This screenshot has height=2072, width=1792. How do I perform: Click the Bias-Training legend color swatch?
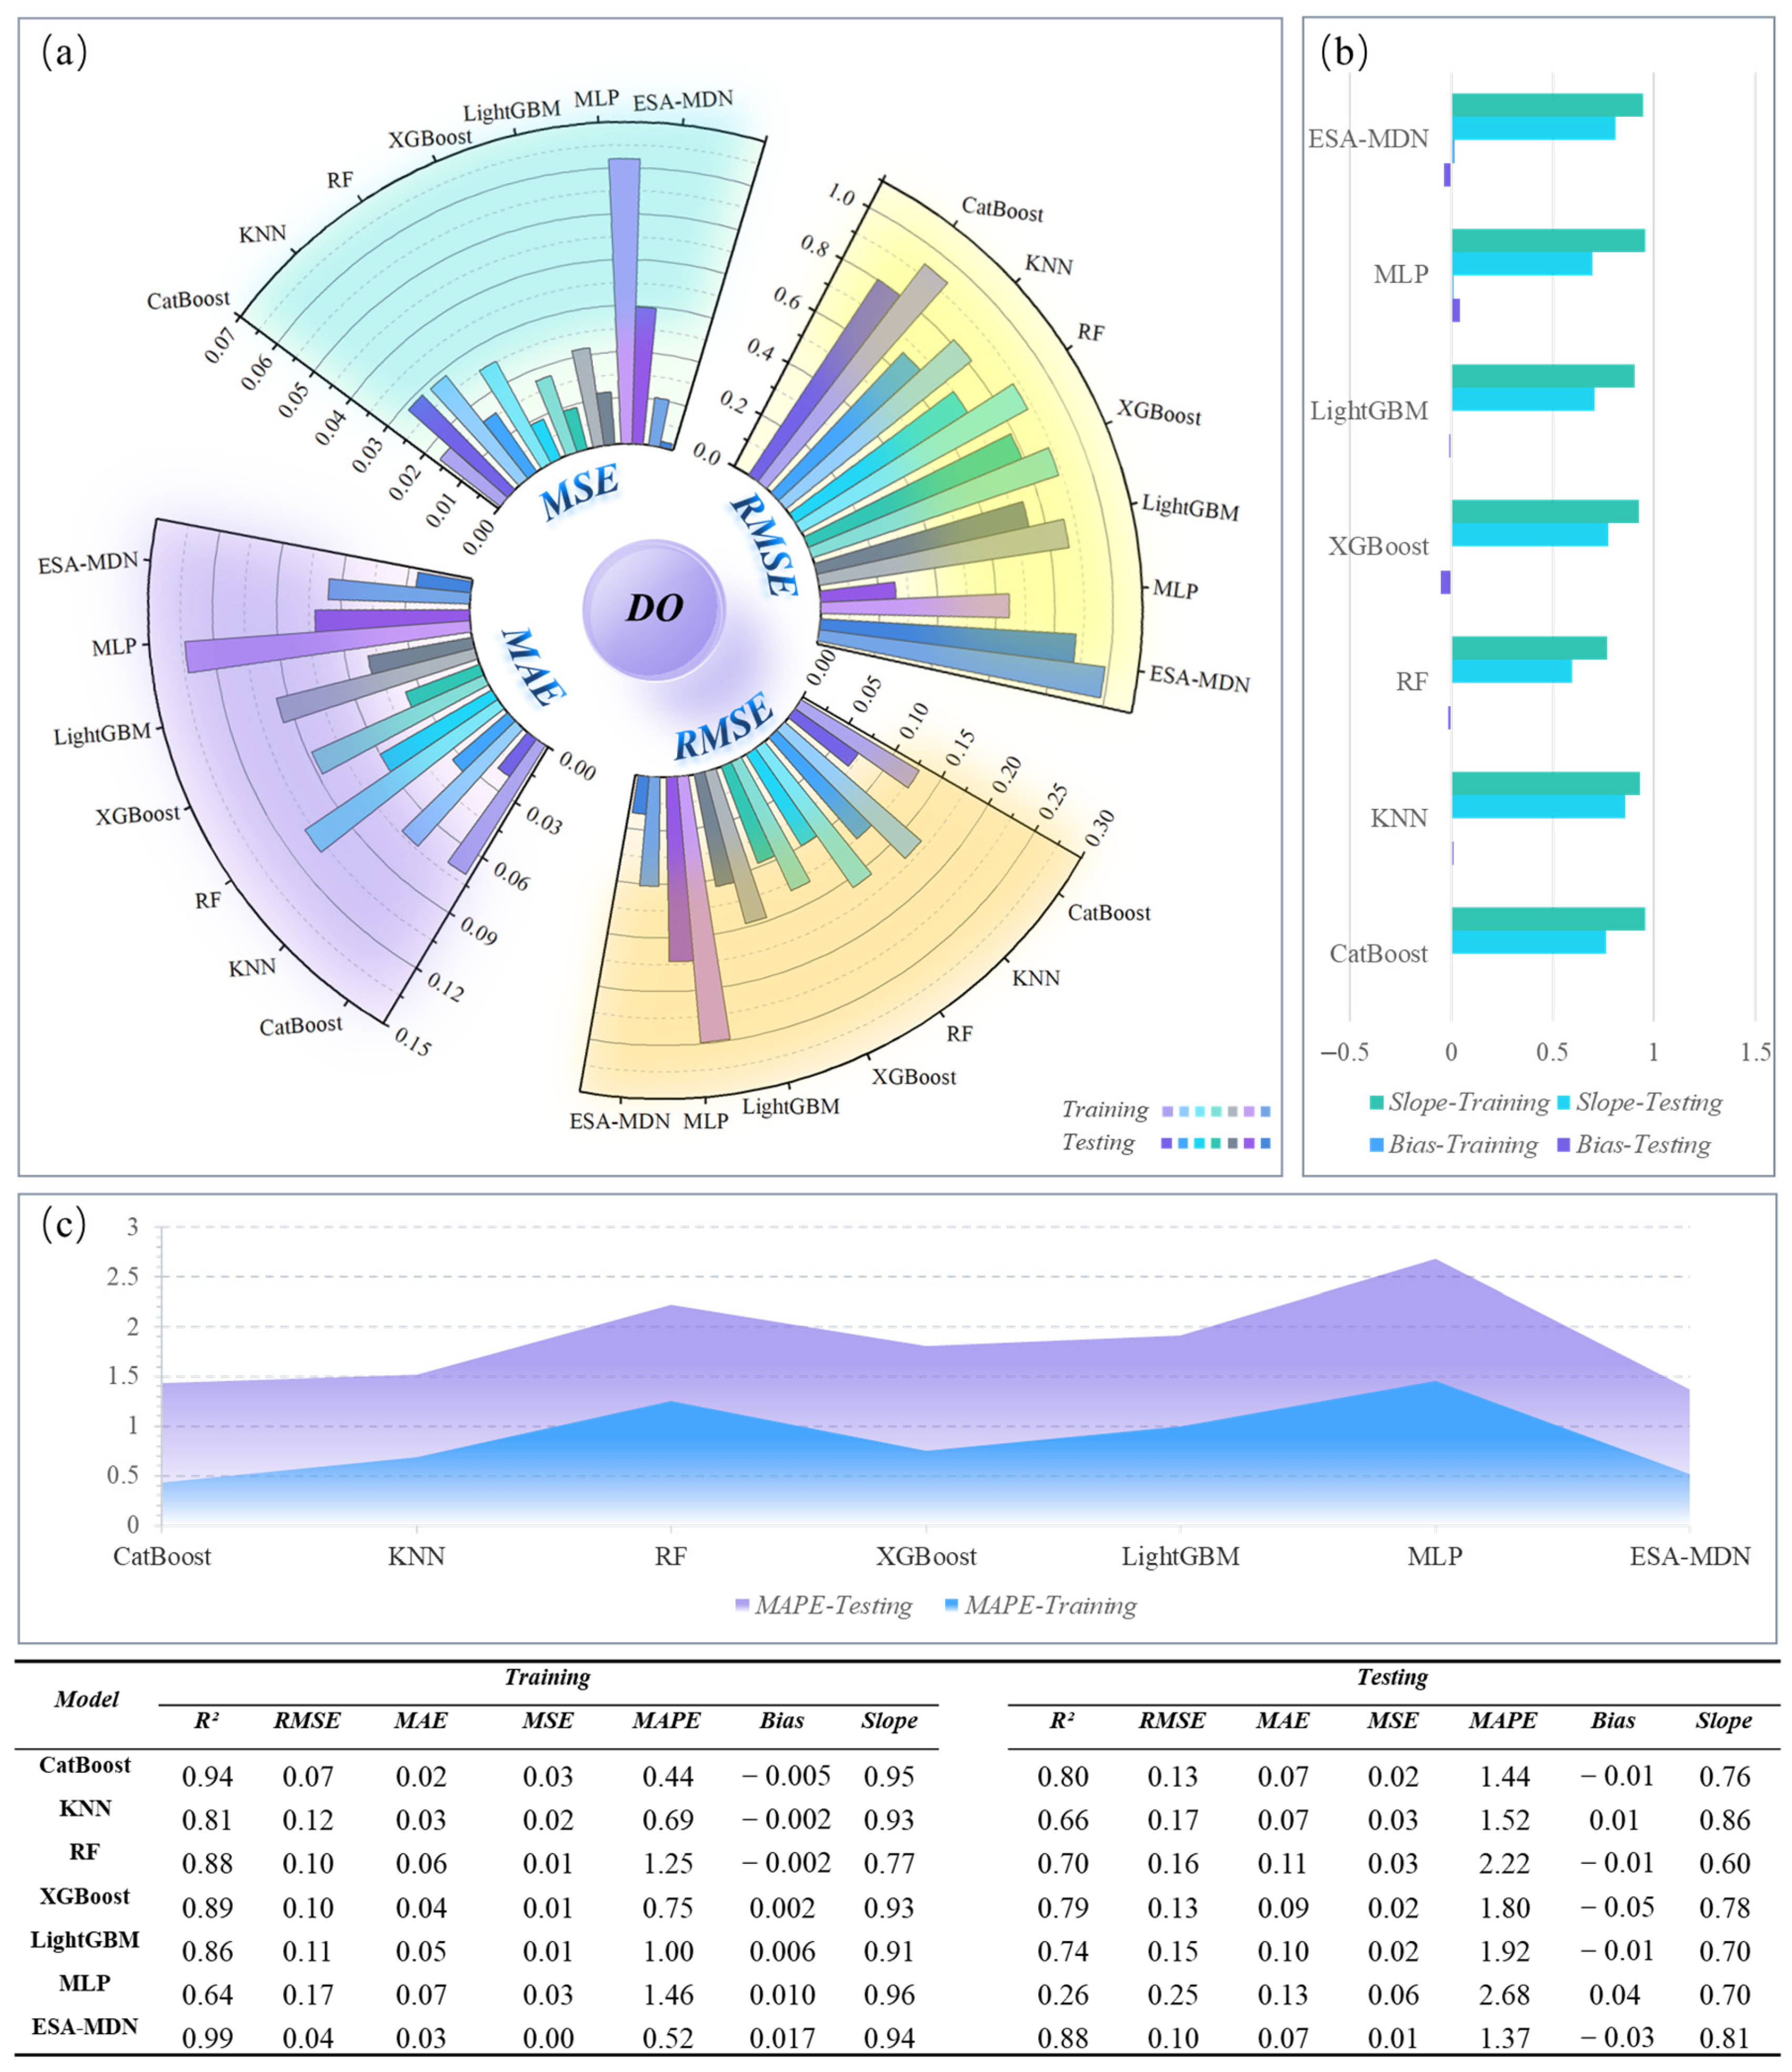pyautogui.click(x=1376, y=1145)
